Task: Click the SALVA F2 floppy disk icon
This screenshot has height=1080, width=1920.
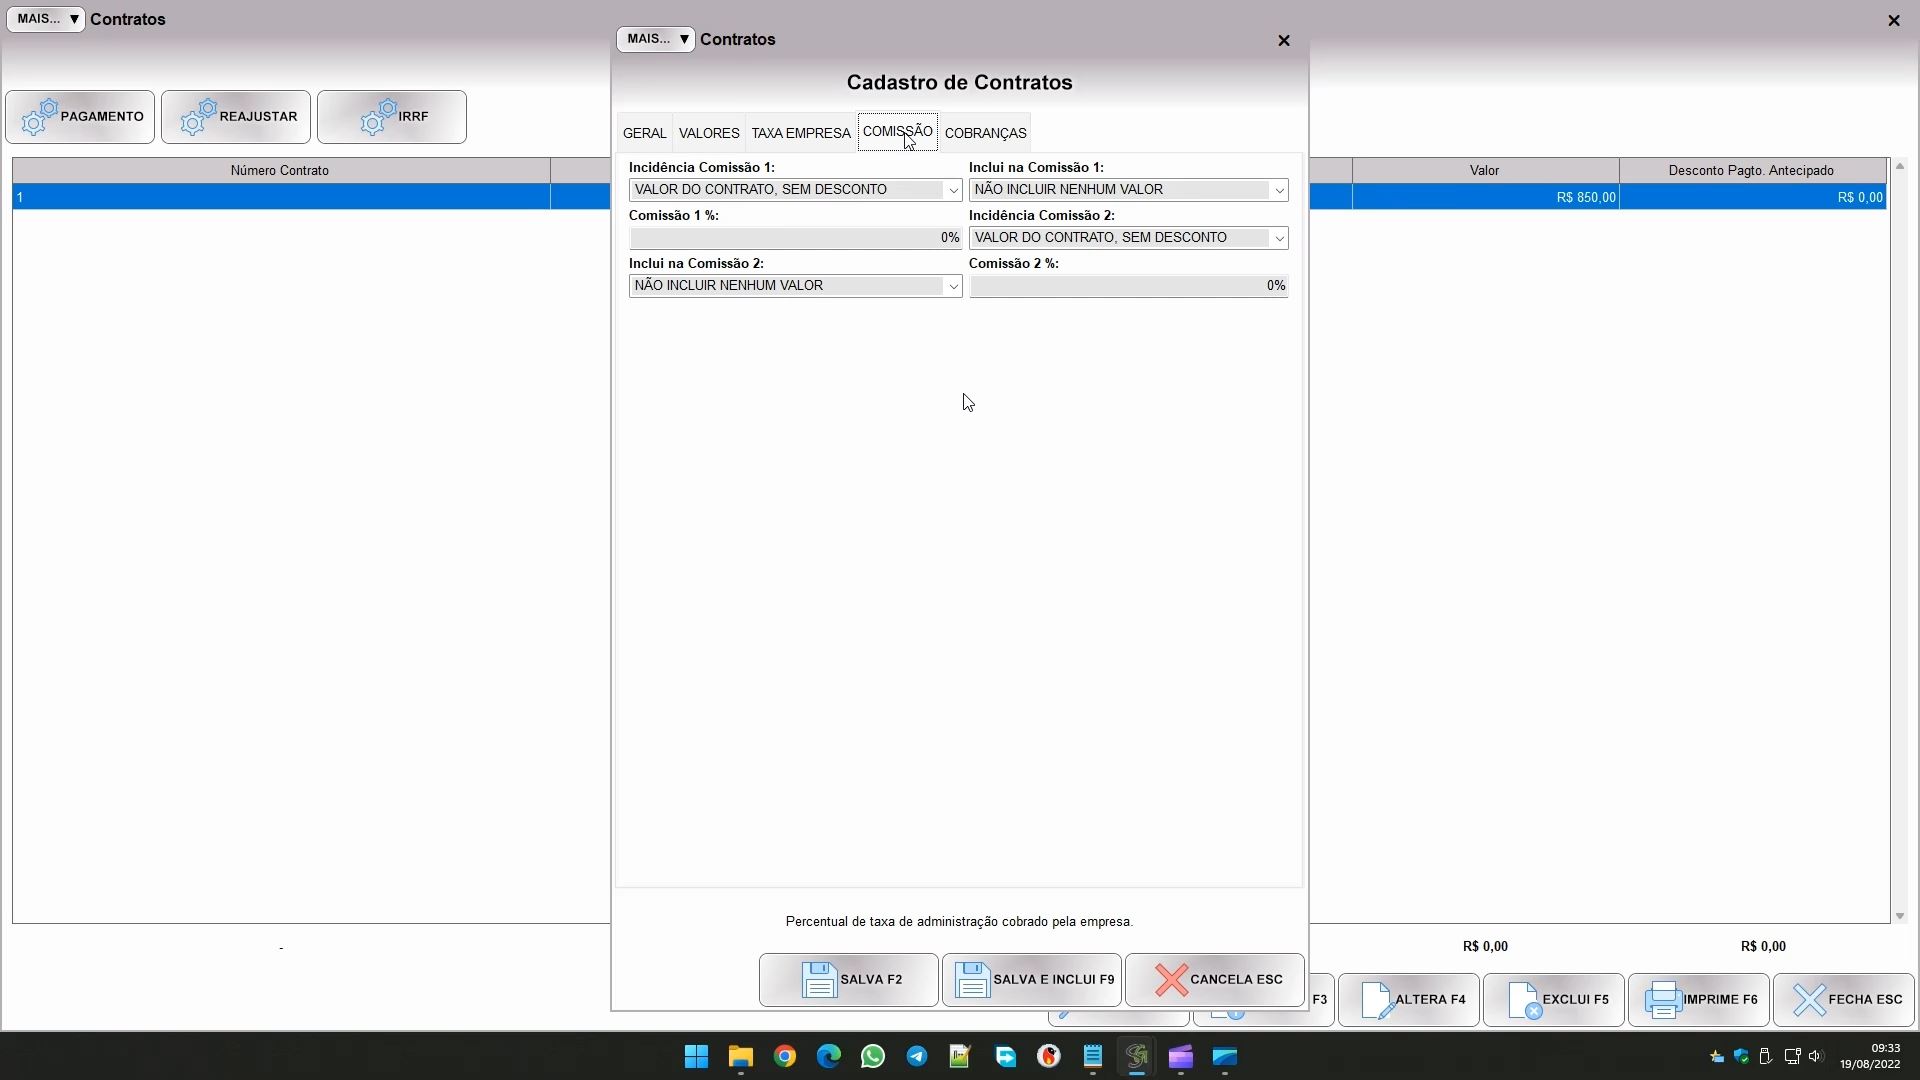Action: point(819,980)
